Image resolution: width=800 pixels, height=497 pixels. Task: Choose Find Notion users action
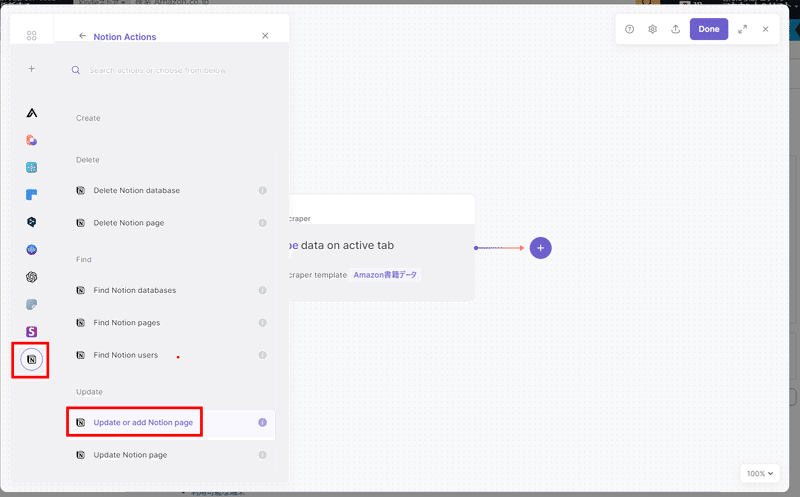click(x=171, y=355)
